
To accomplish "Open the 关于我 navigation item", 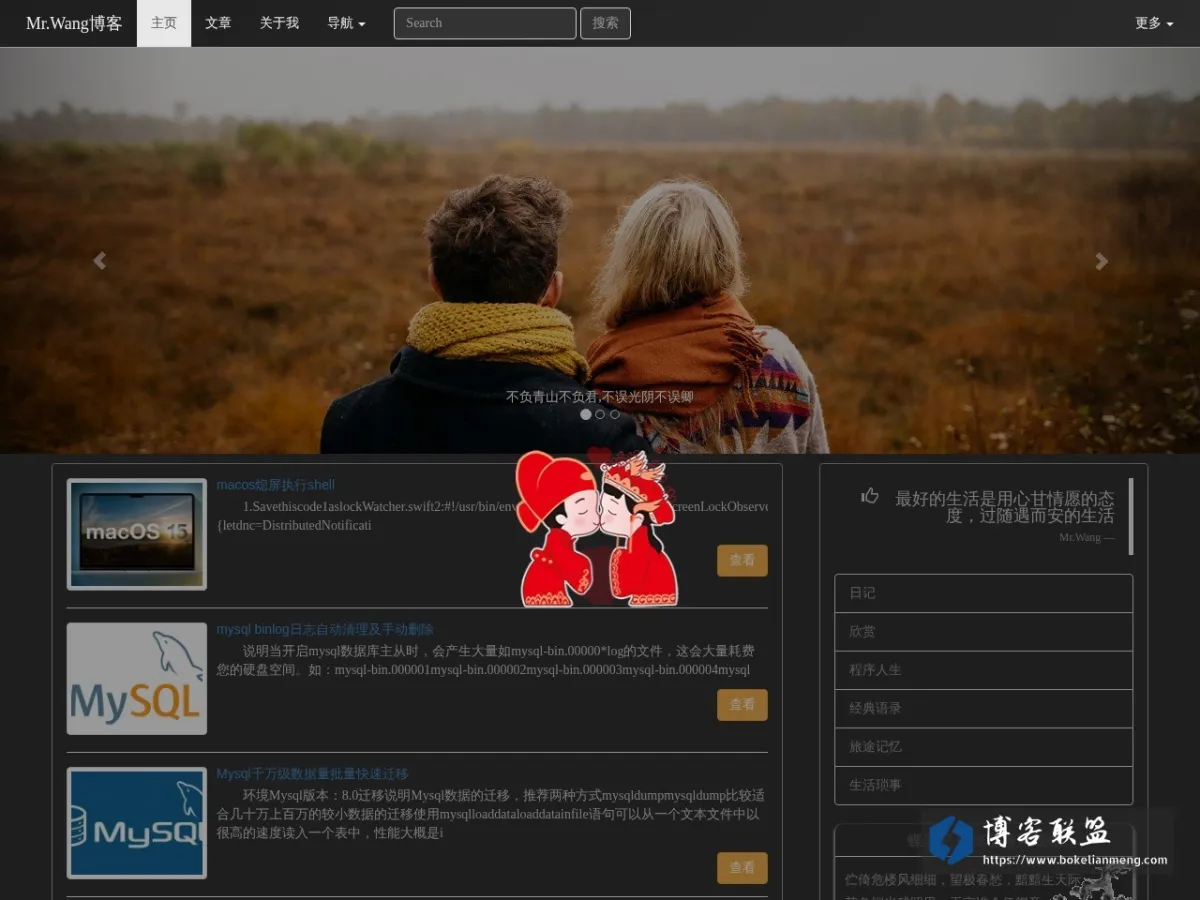I will pyautogui.click(x=279, y=23).
